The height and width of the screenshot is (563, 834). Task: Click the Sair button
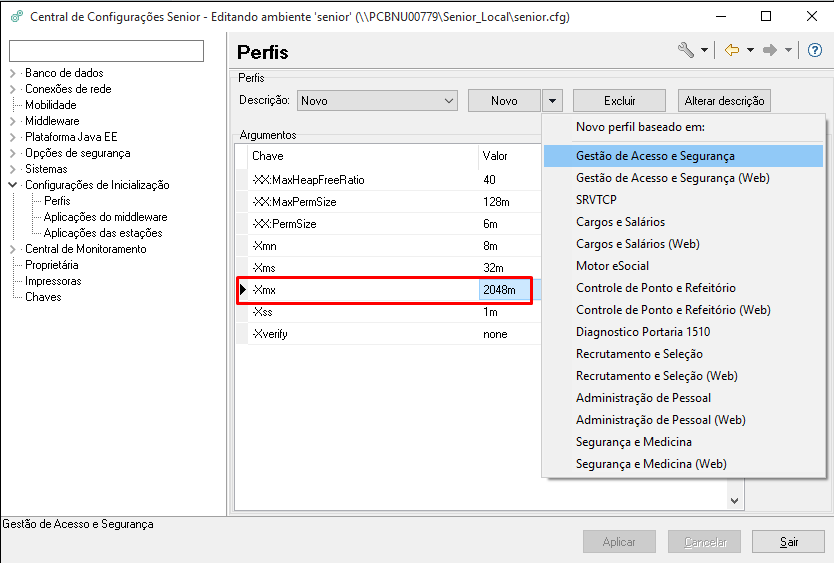click(789, 542)
